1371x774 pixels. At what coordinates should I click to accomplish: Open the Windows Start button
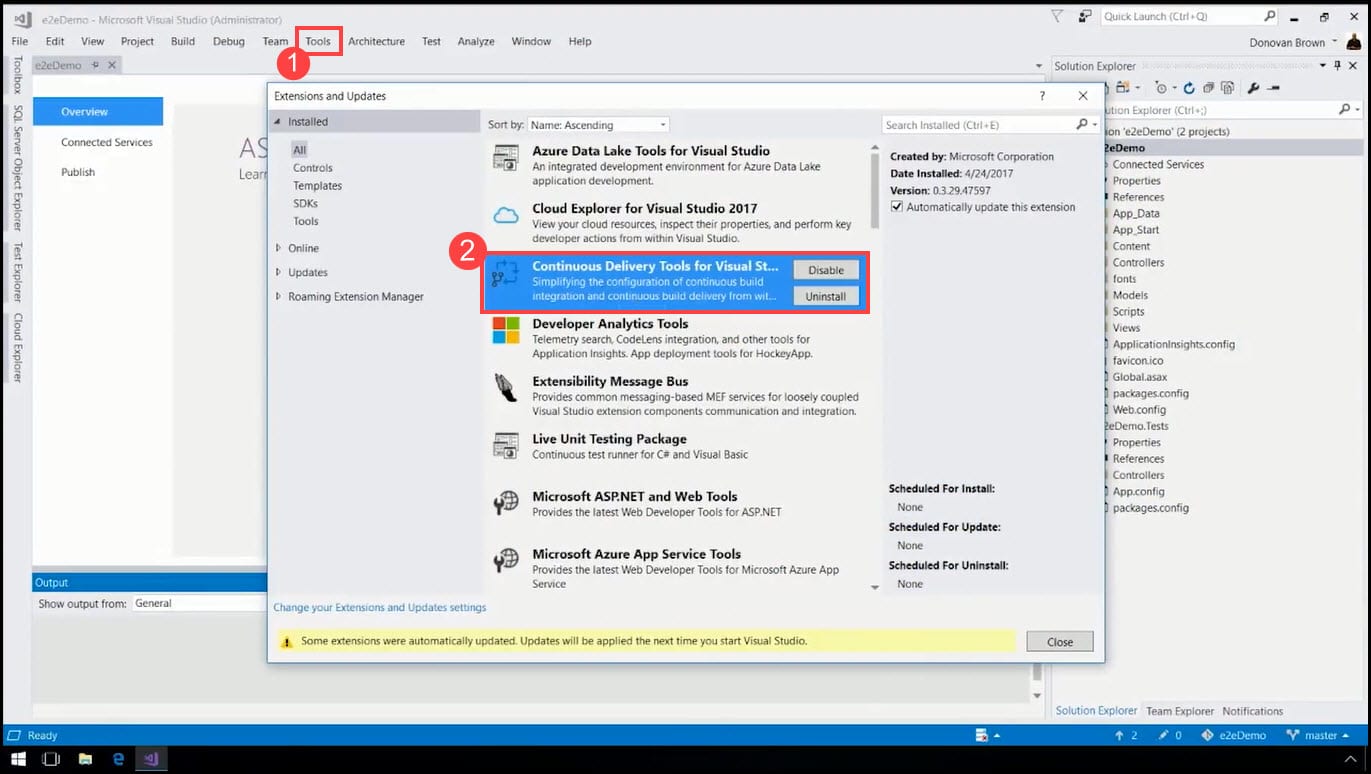point(18,760)
